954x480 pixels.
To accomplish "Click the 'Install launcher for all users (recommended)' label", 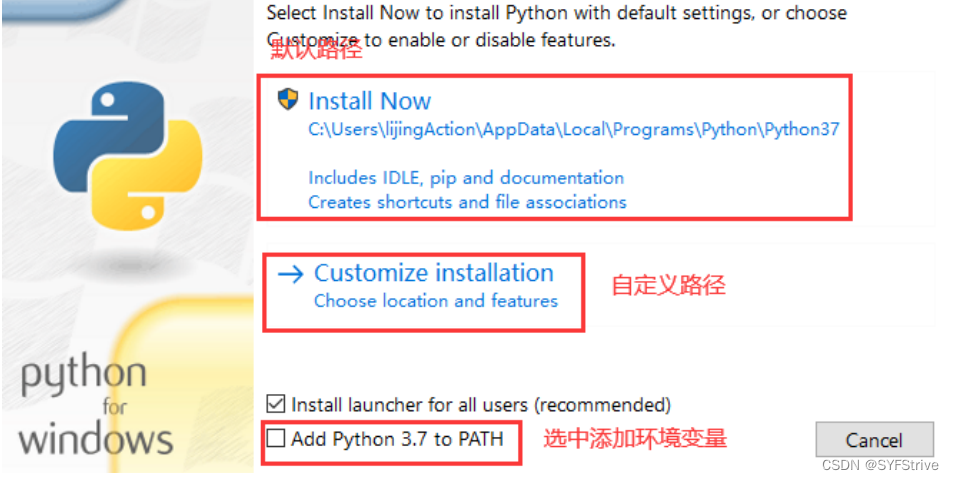I will (481, 405).
